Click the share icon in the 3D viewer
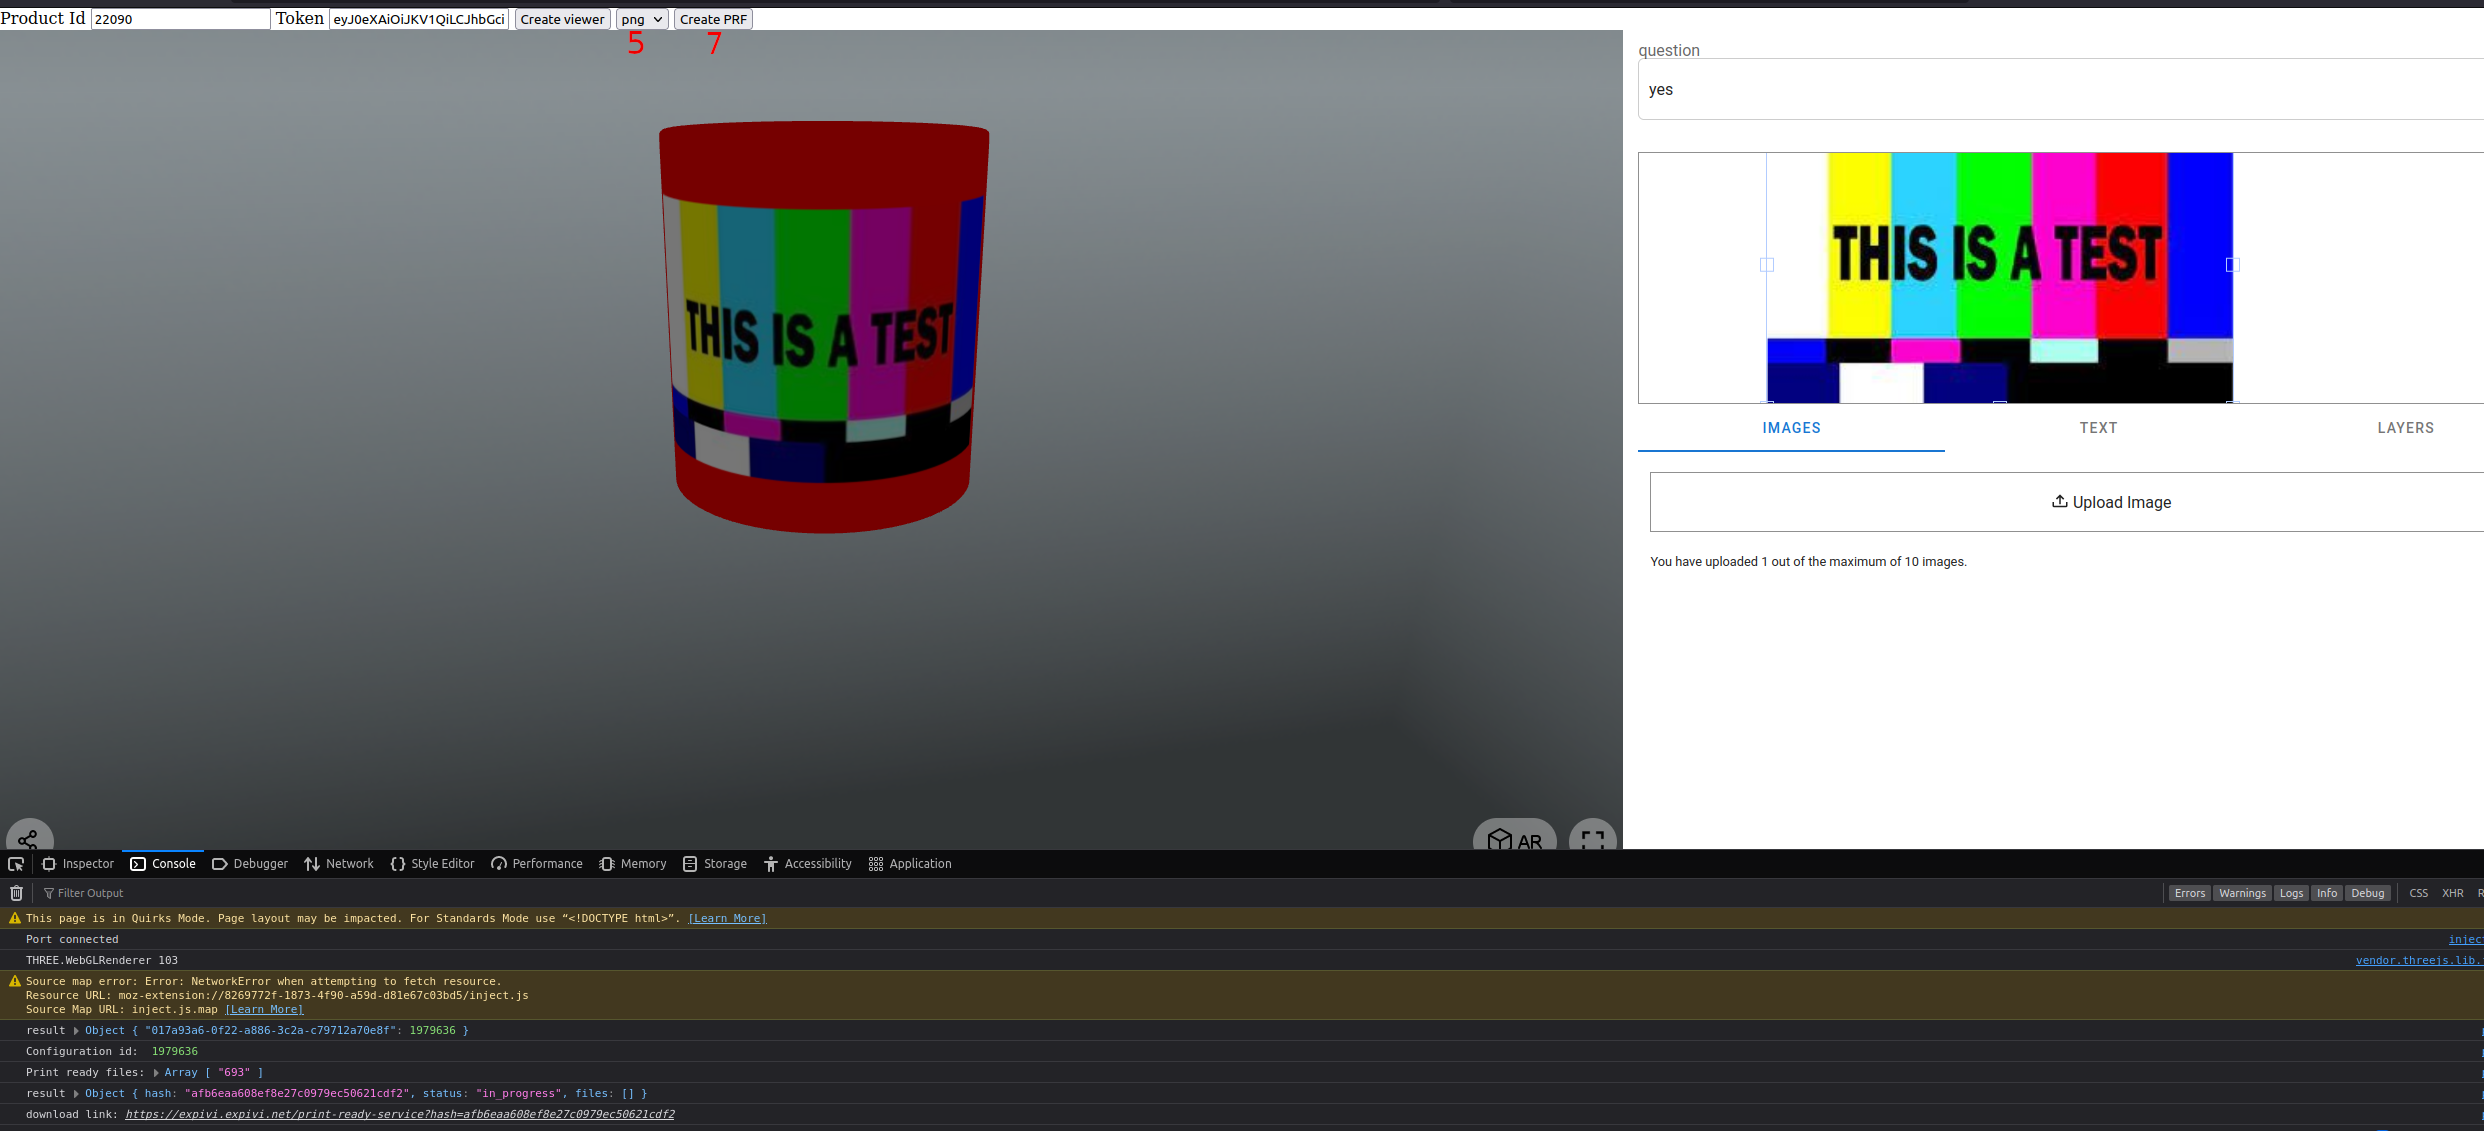The height and width of the screenshot is (1131, 2484). 29,838
